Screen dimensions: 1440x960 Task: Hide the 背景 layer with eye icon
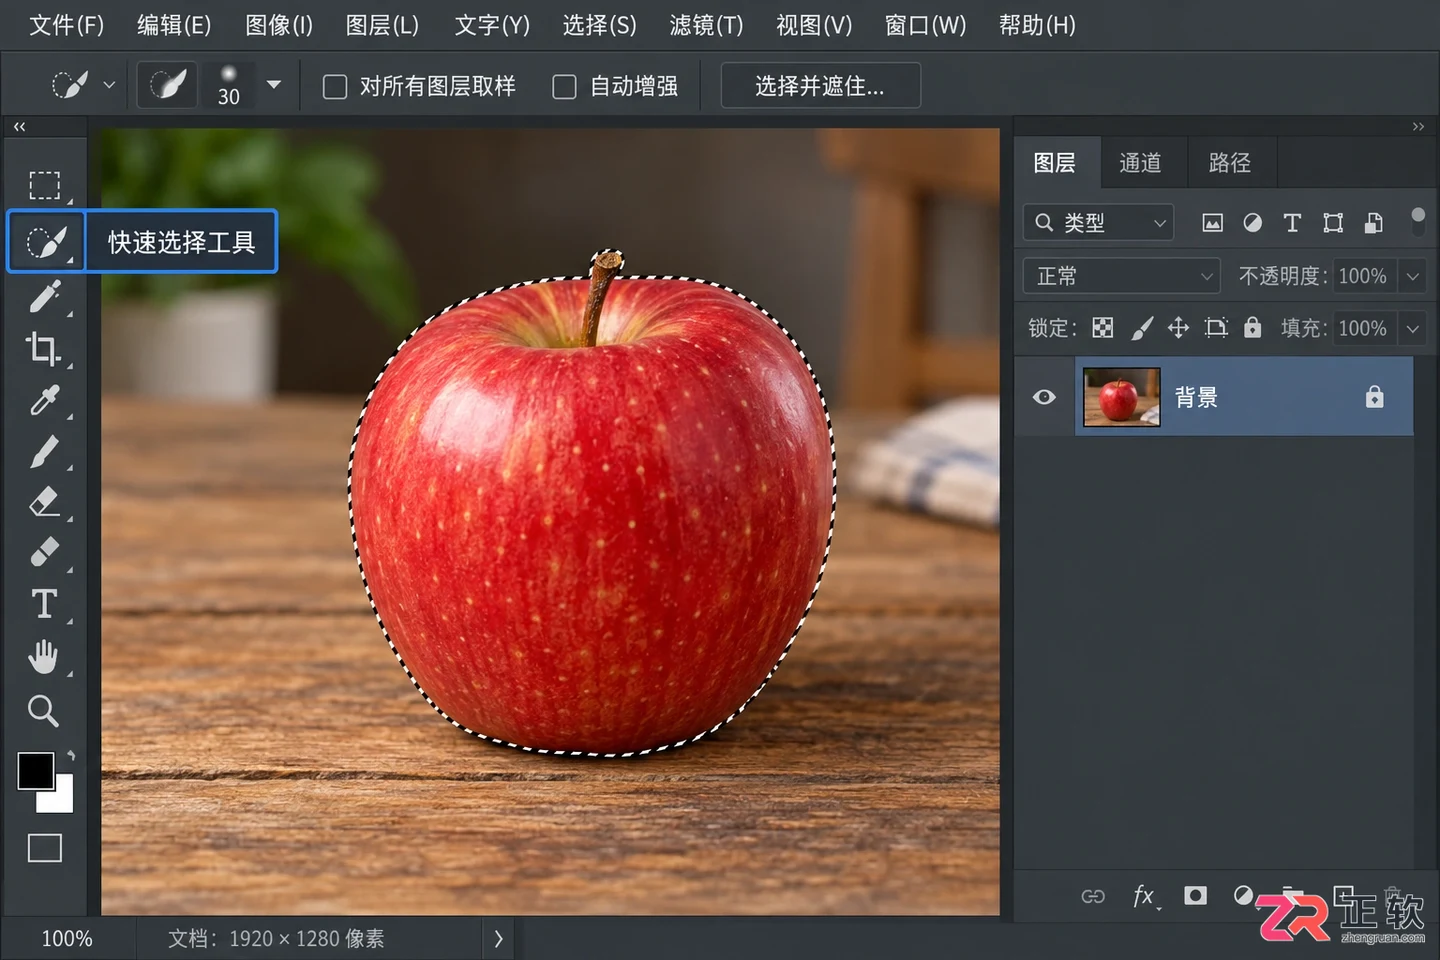pos(1044,397)
